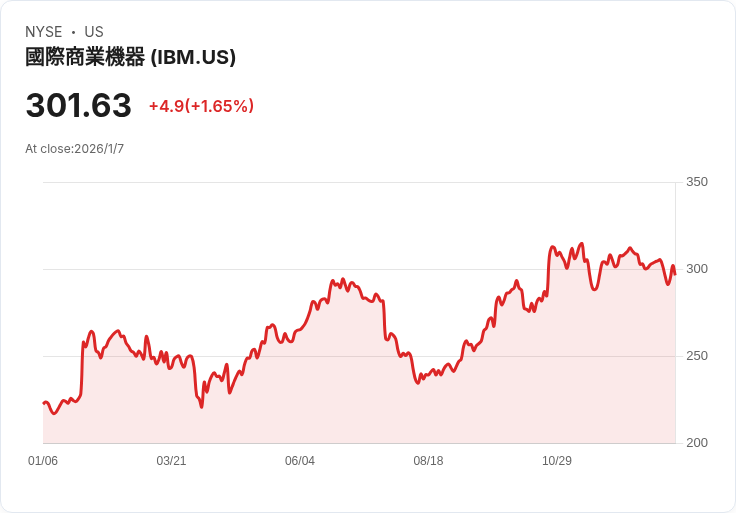Select the 200 y-axis label

(696, 443)
